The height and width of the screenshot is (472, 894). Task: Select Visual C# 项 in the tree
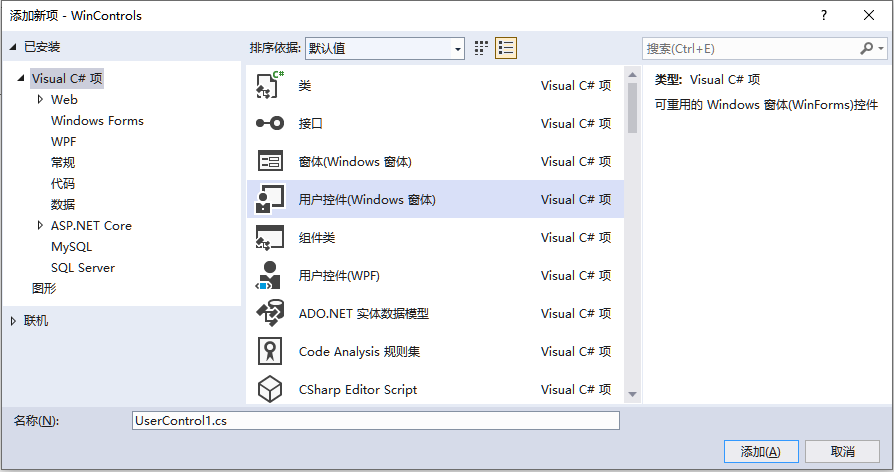point(67,78)
